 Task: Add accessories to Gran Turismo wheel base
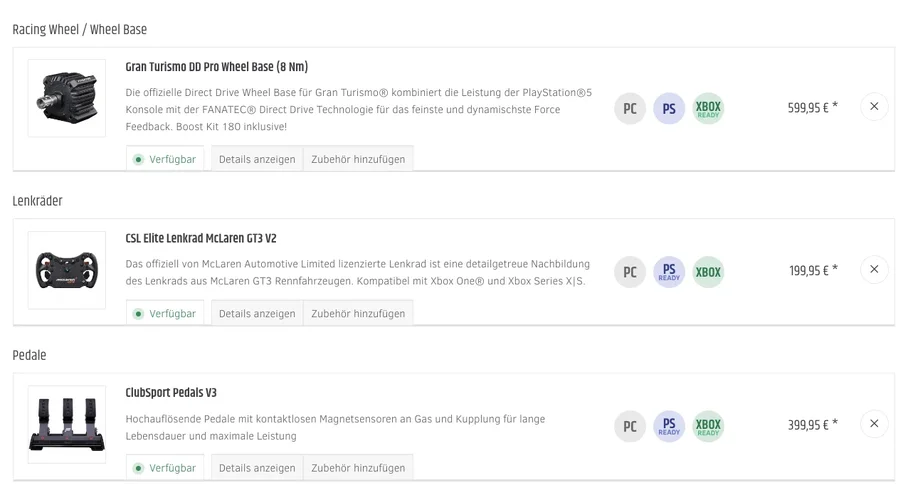click(x=358, y=159)
